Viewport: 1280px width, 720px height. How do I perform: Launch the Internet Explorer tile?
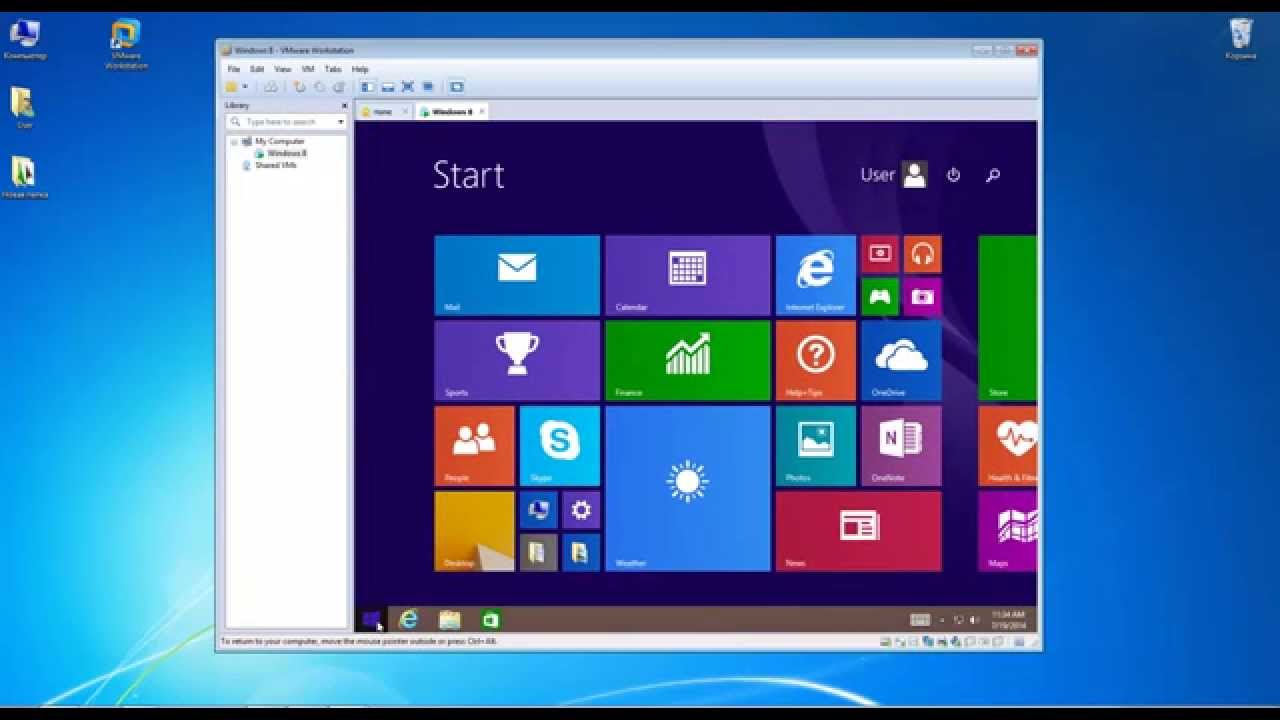click(816, 275)
